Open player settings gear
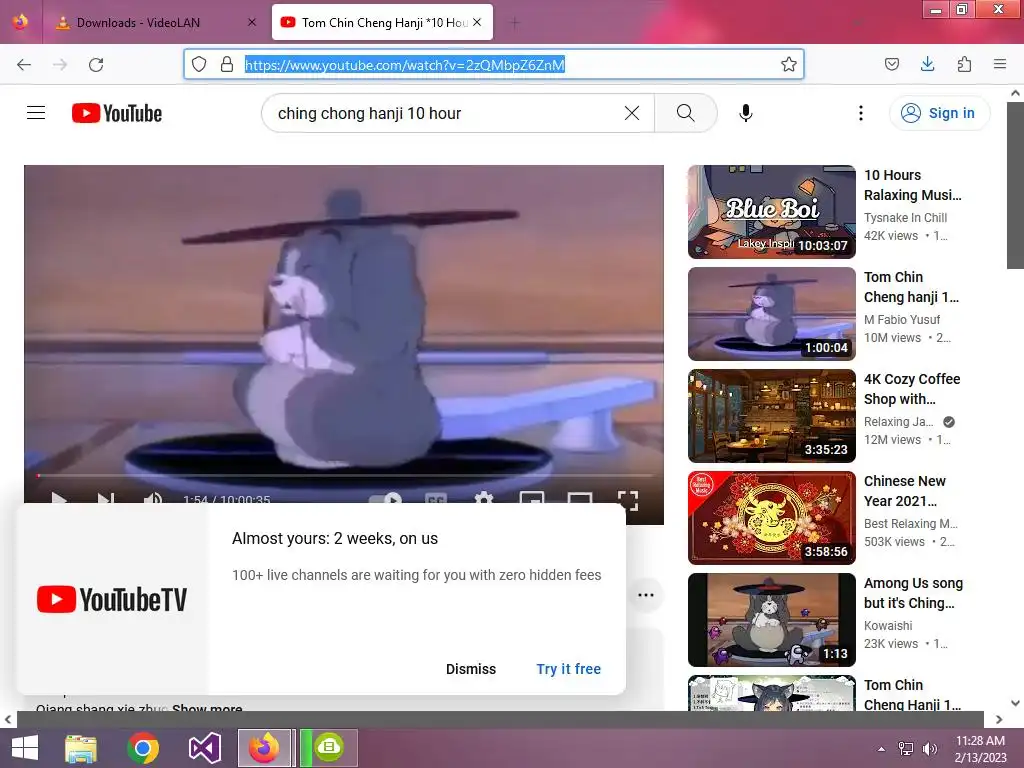Image resolution: width=1024 pixels, height=768 pixels. [483, 500]
